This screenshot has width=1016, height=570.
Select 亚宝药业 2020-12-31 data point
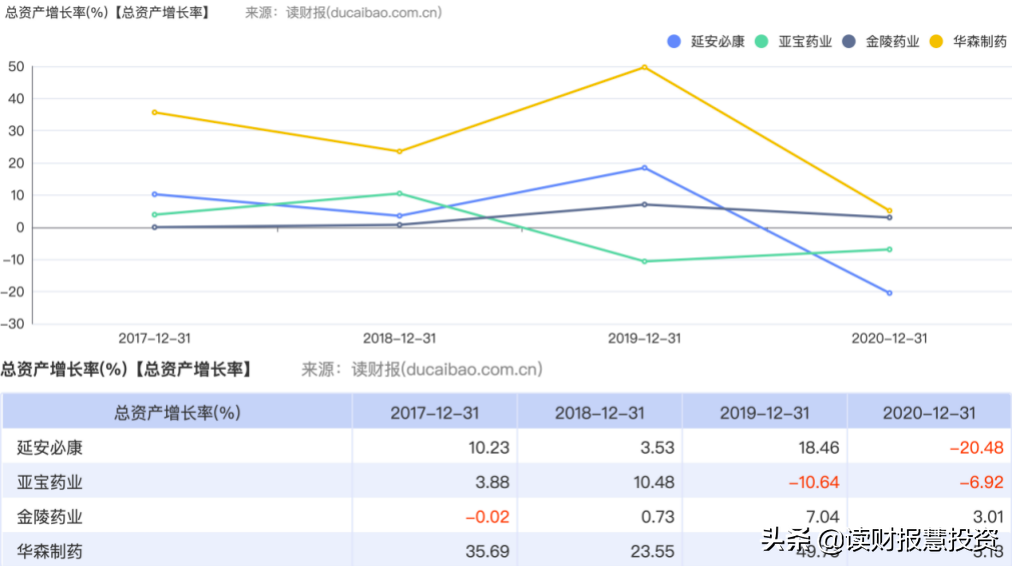889,249
